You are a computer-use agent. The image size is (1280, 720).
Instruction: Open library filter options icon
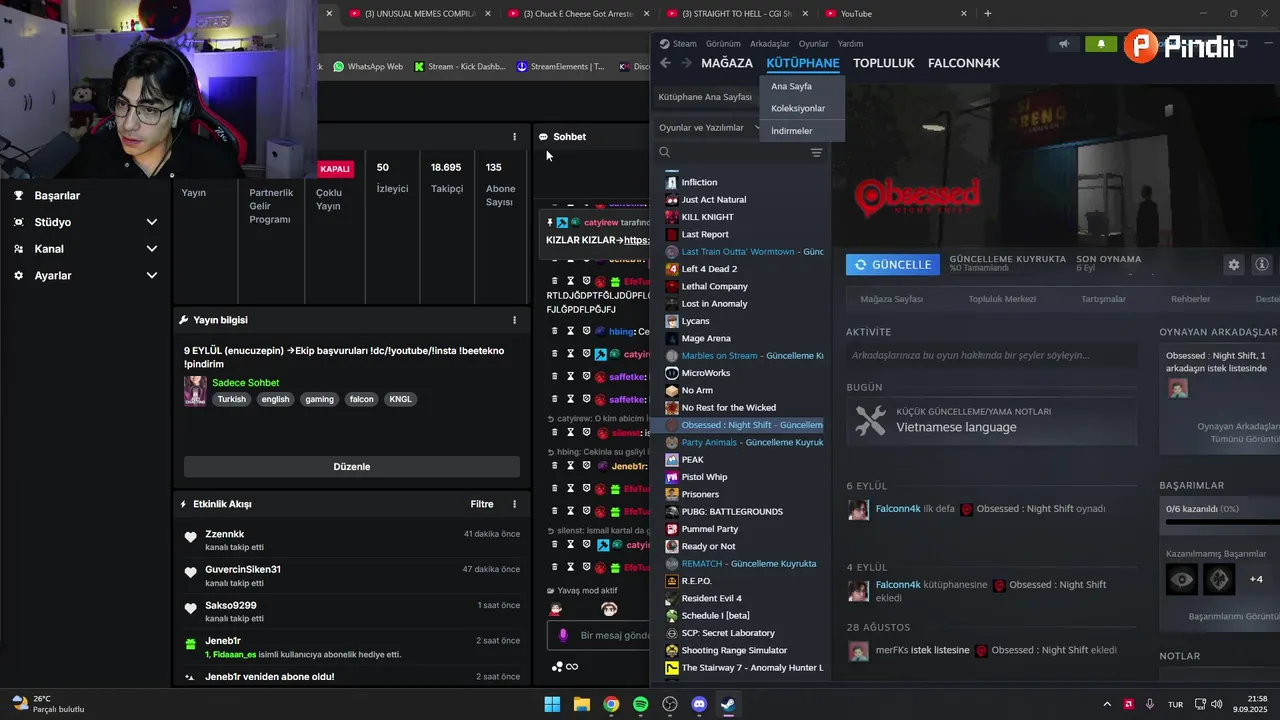(816, 152)
